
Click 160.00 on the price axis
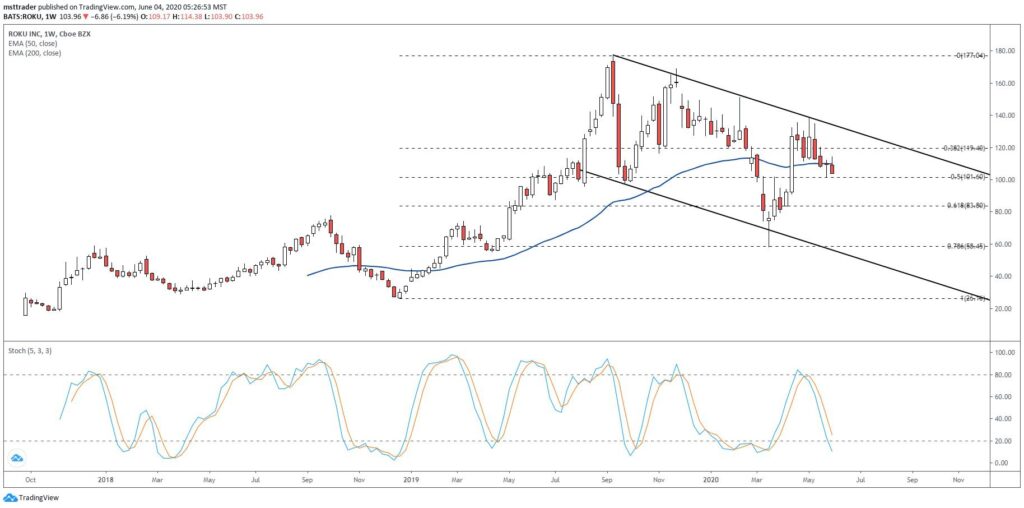pyautogui.click(x=1003, y=84)
